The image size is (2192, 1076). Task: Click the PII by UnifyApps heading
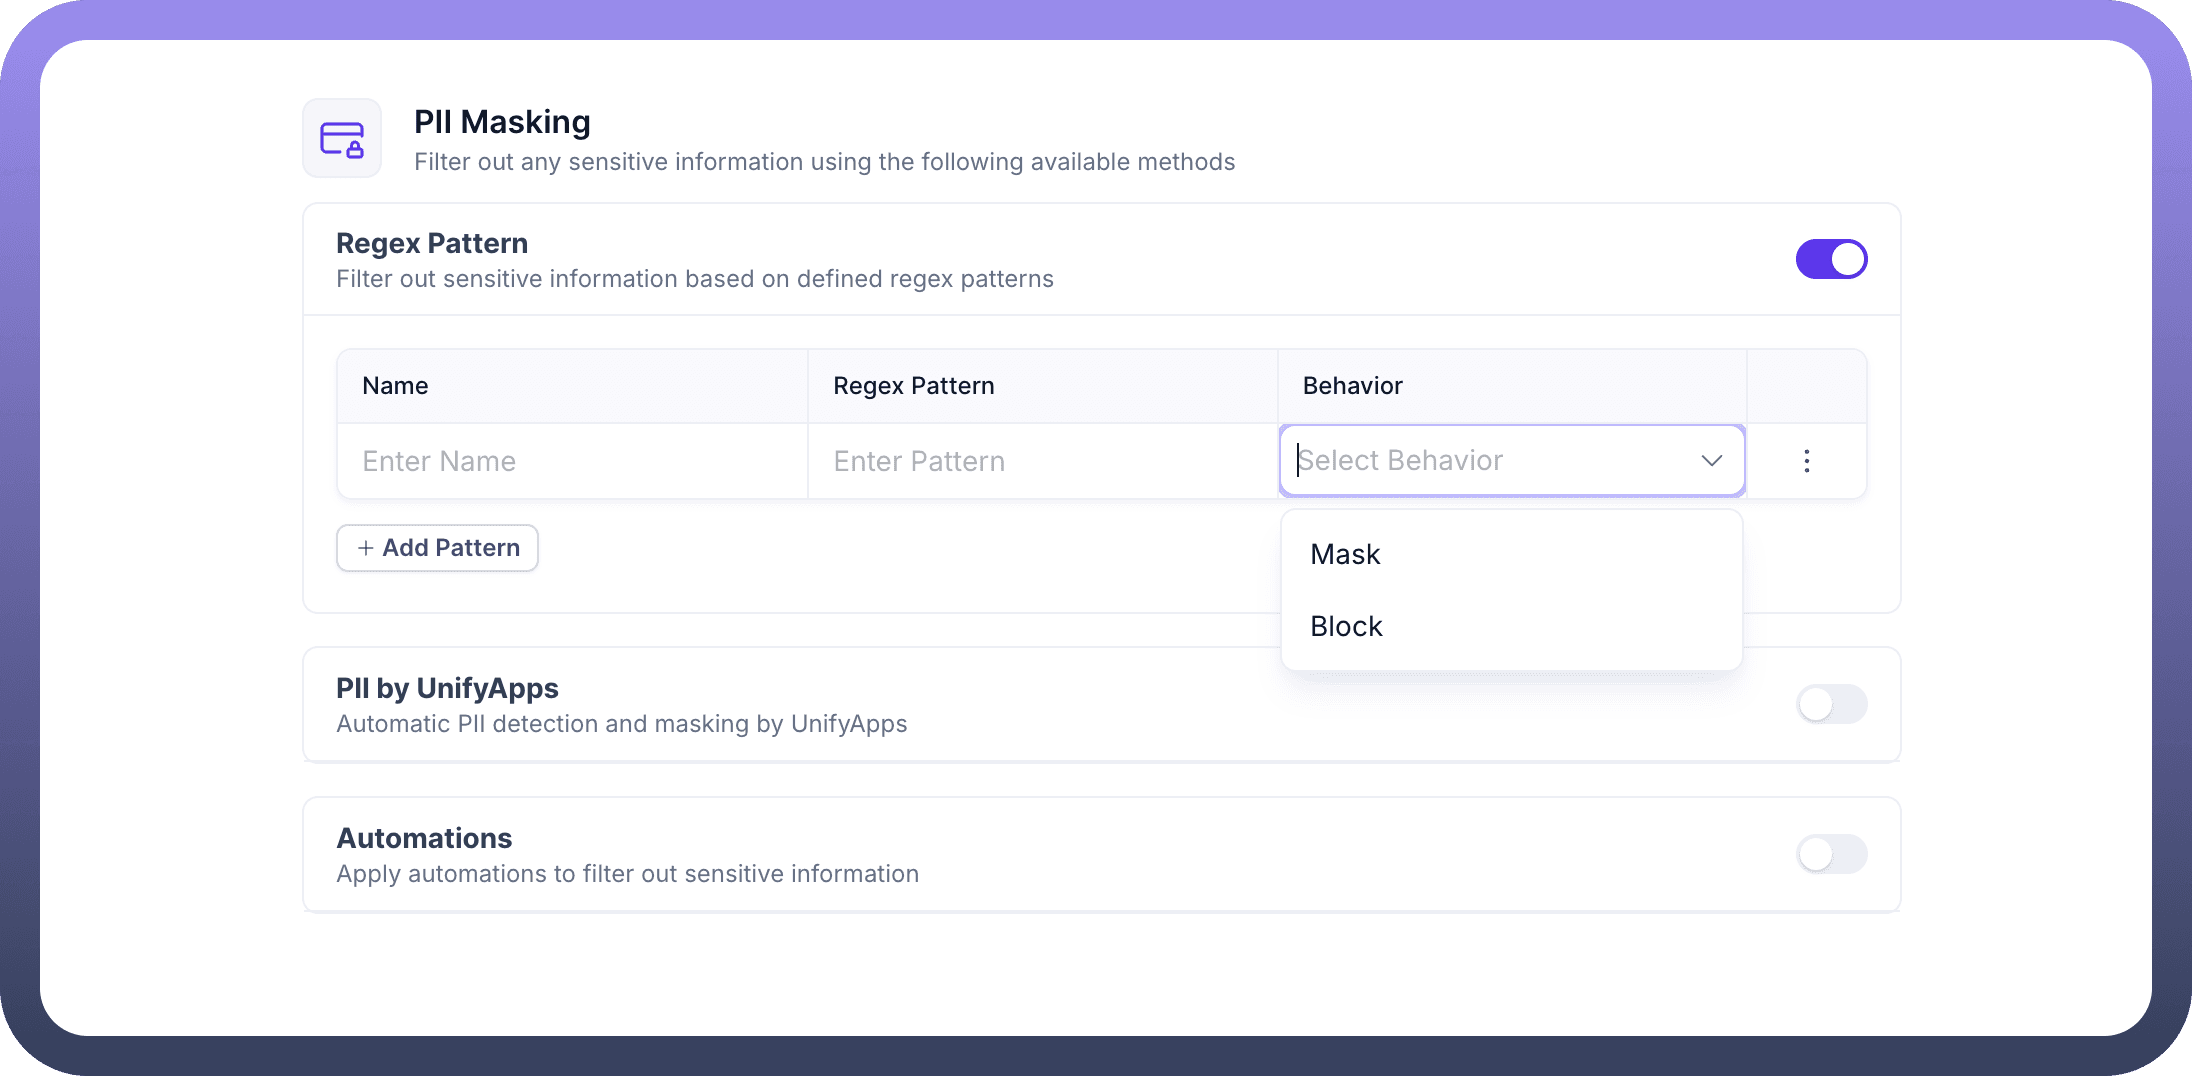click(x=447, y=688)
